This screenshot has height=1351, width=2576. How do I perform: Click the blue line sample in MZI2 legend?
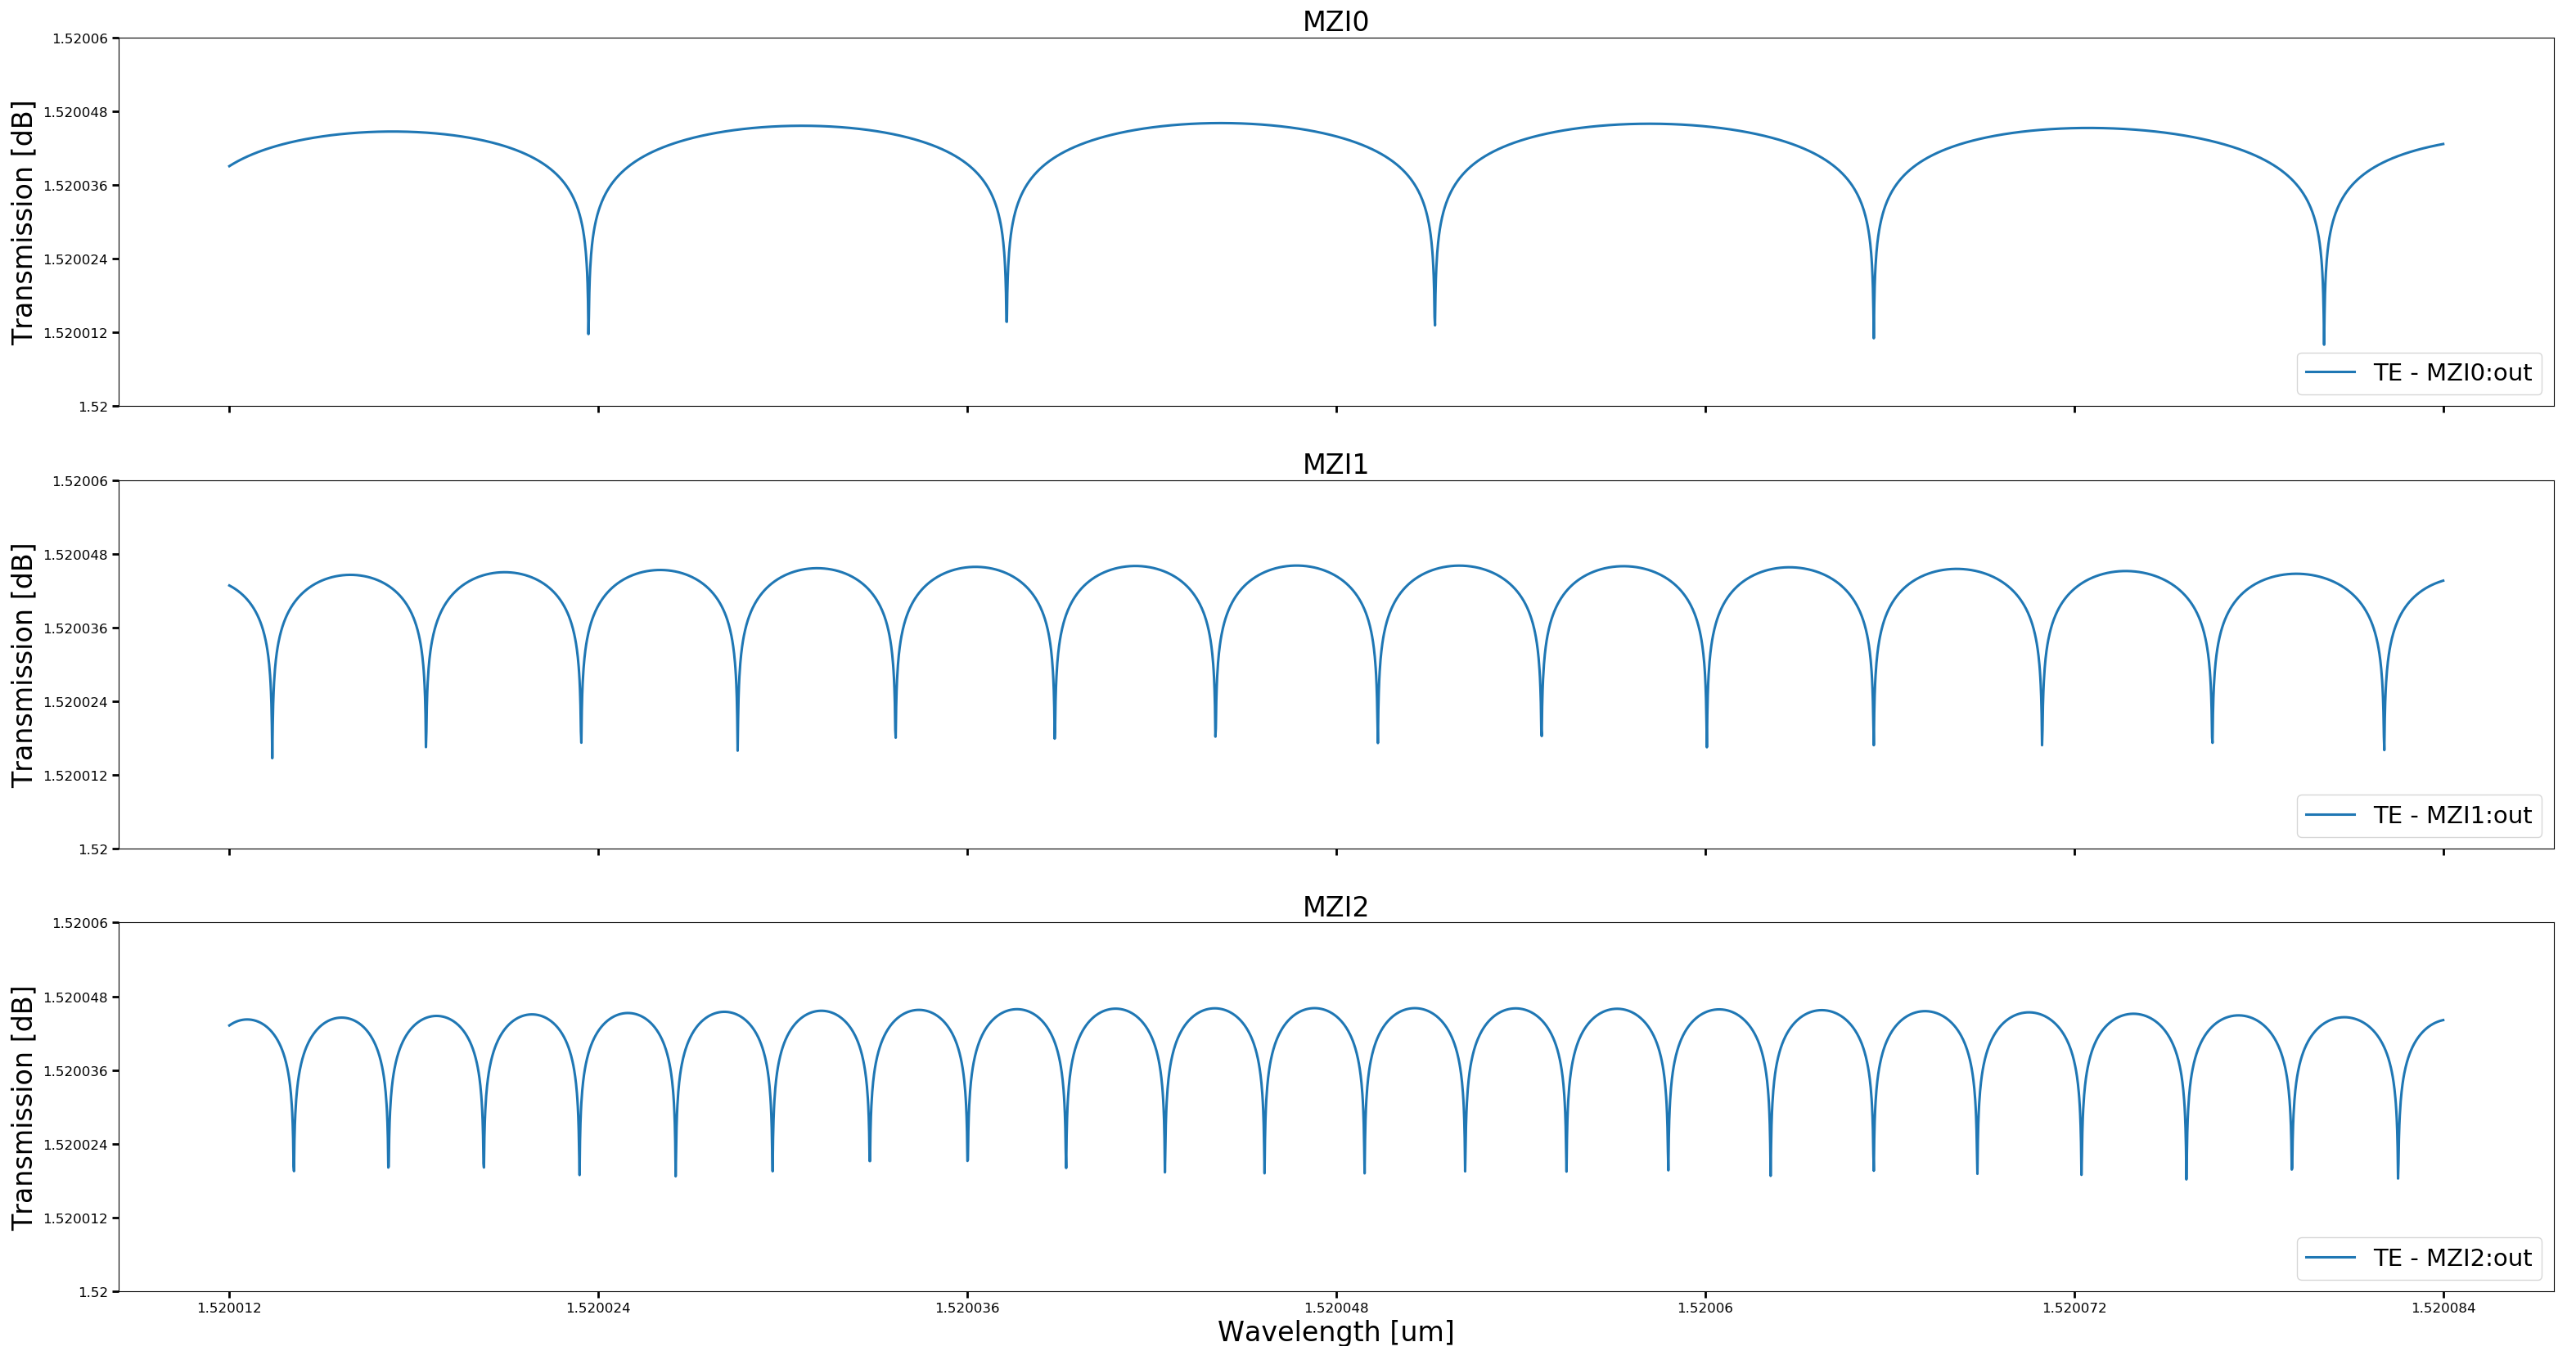point(2330,1258)
